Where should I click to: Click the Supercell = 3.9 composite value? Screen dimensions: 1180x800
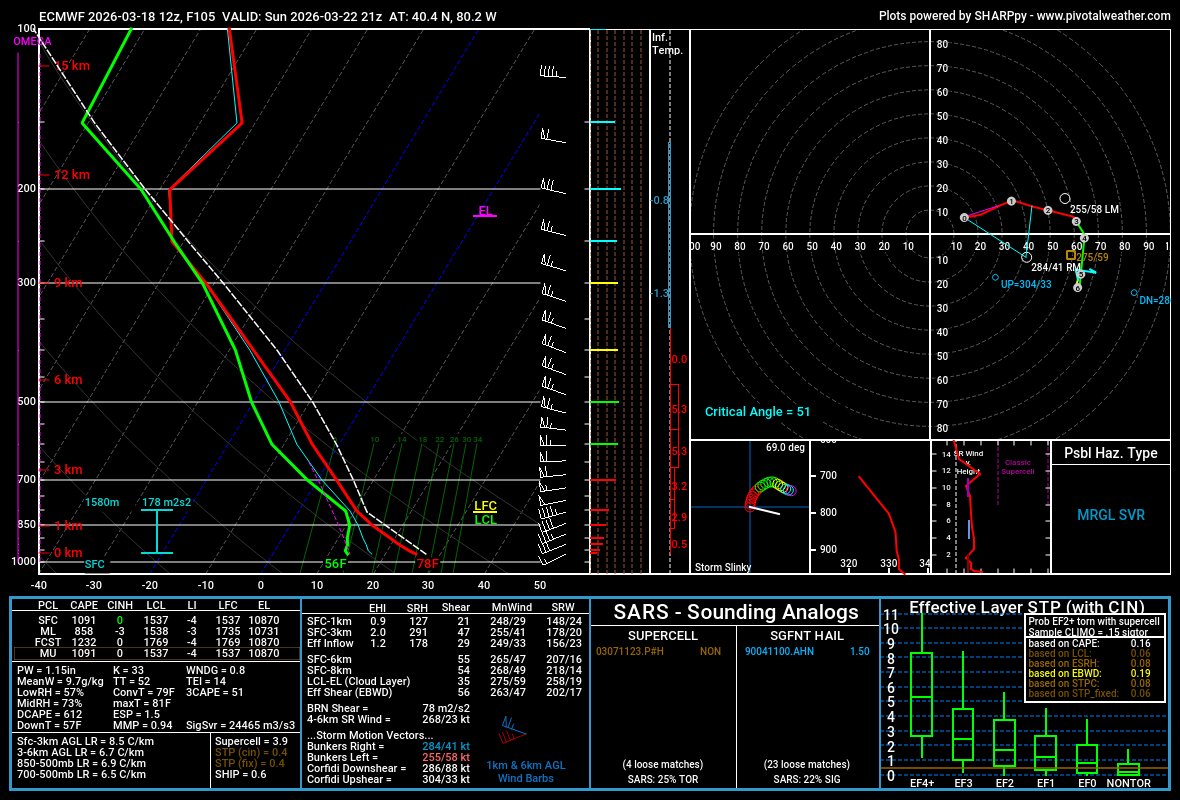pos(251,741)
